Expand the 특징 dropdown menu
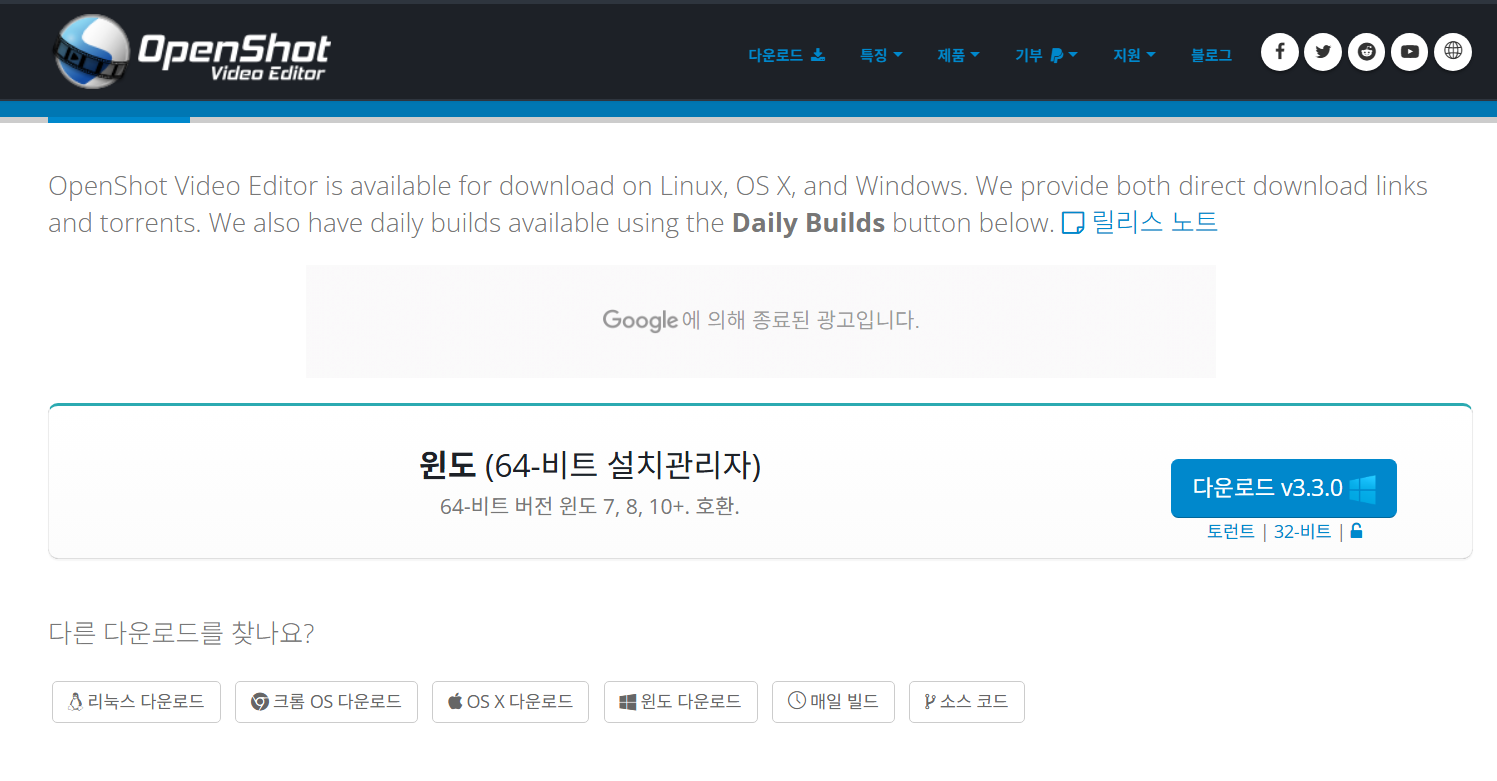 (x=881, y=55)
